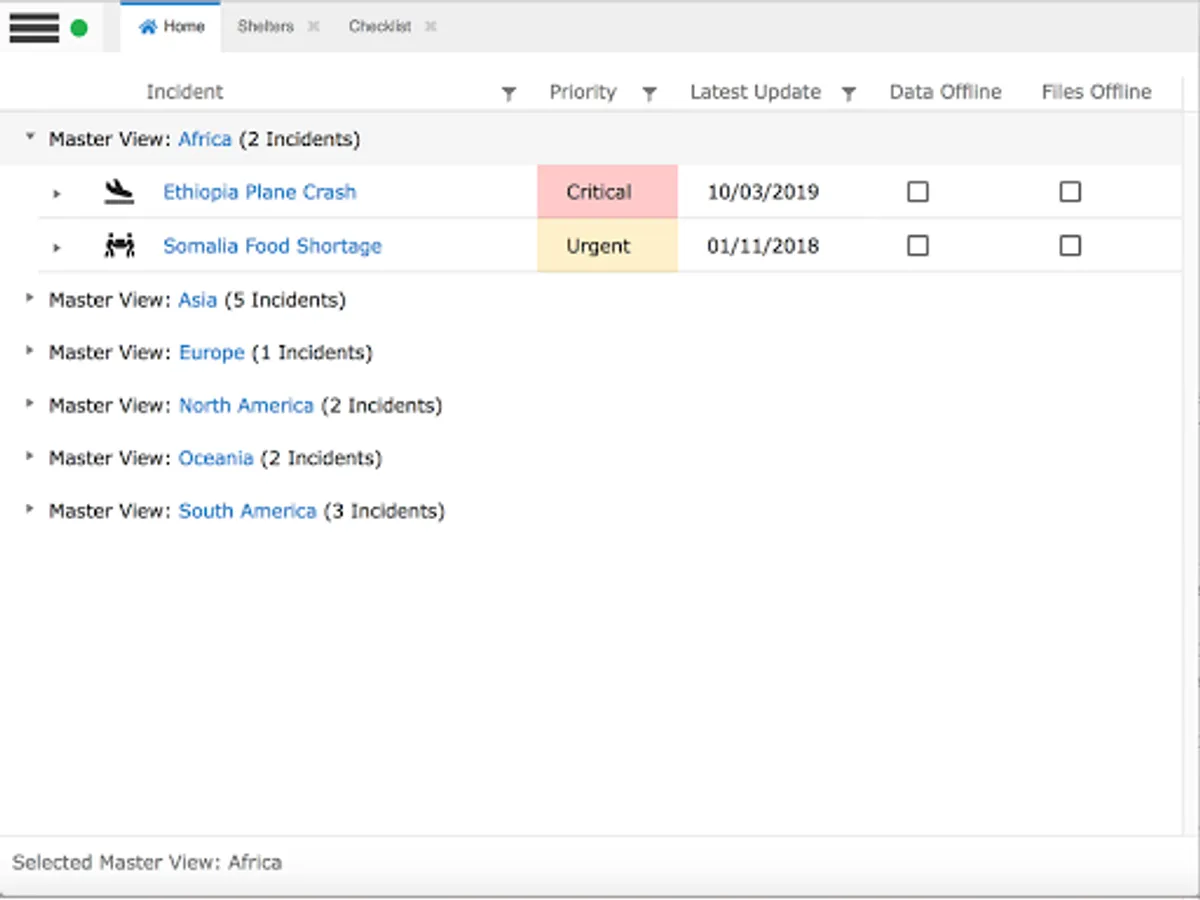Open the South America master view link

click(x=247, y=512)
